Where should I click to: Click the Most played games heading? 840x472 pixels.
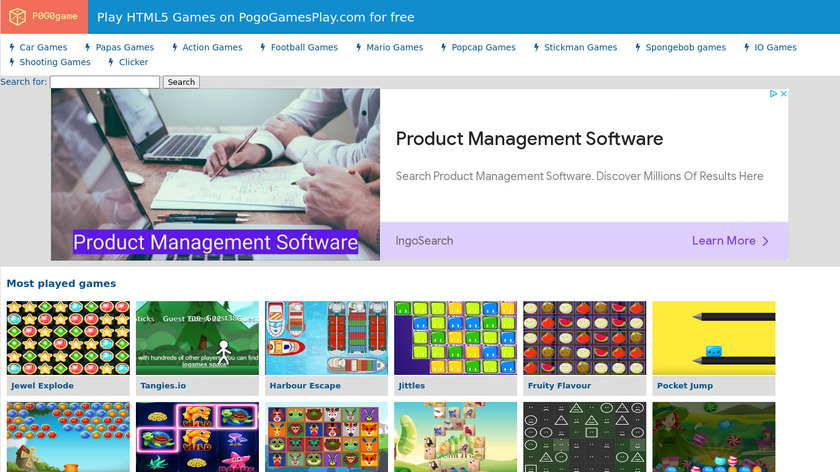tap(61, 283)
